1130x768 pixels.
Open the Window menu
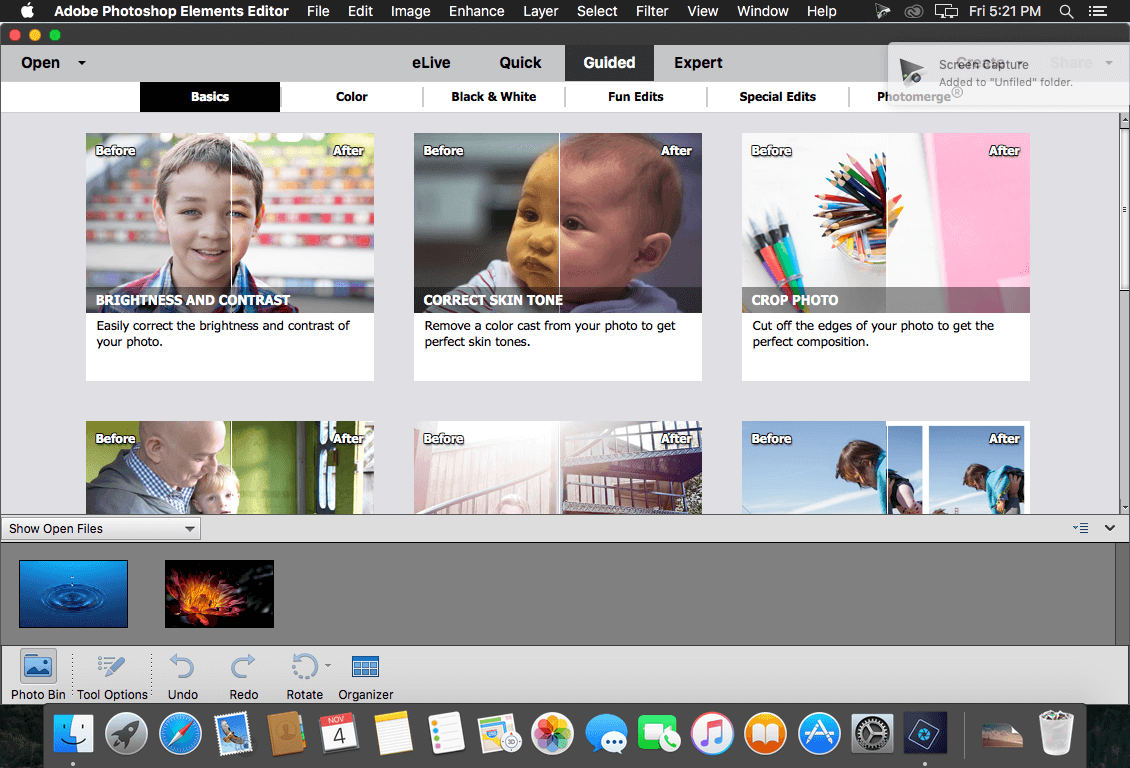762,12
